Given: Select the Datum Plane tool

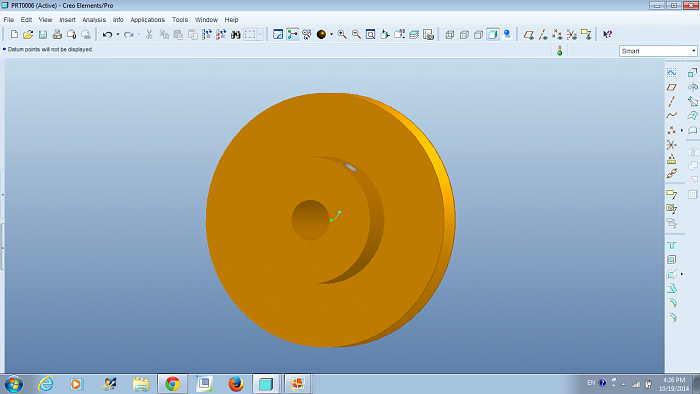Looking at the screenshot, I should coord(671,87).
